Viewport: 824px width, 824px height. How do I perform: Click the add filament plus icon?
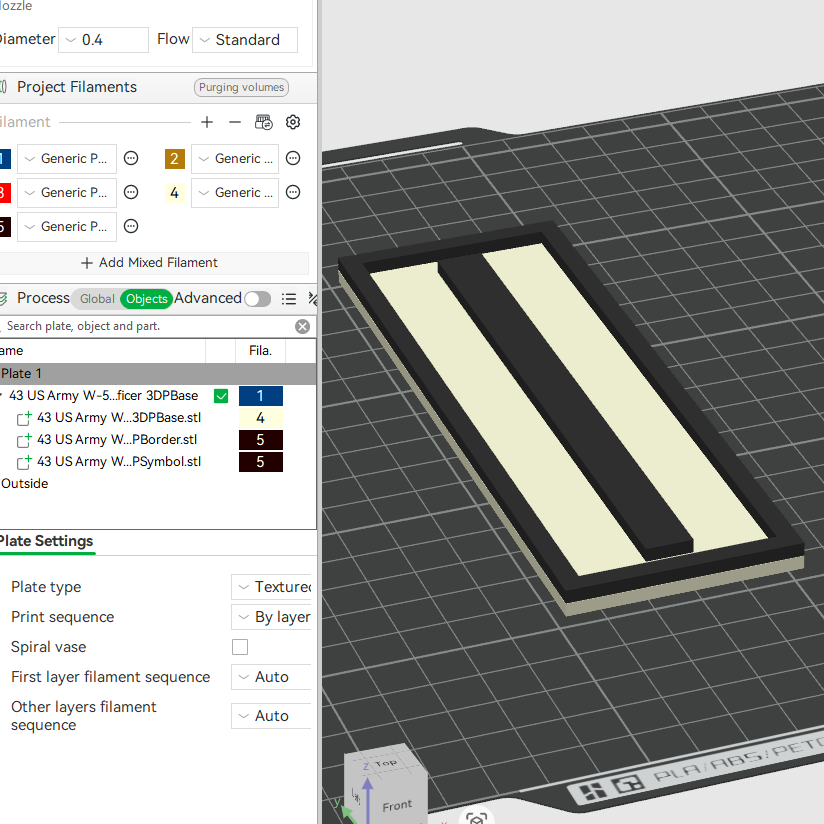207,122
